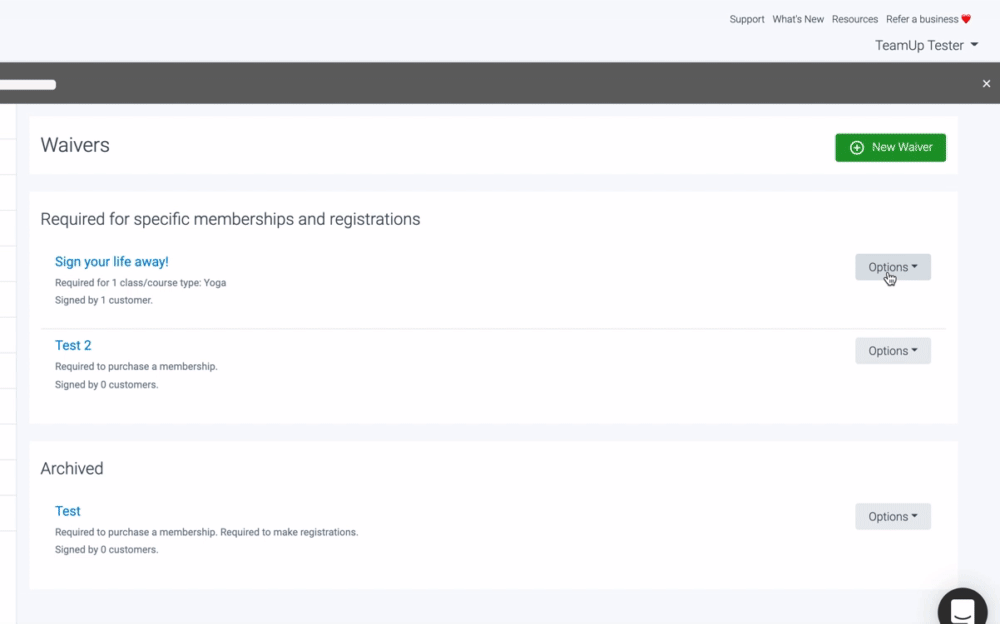Dismiss the dark banner with the X

(986, 84)
